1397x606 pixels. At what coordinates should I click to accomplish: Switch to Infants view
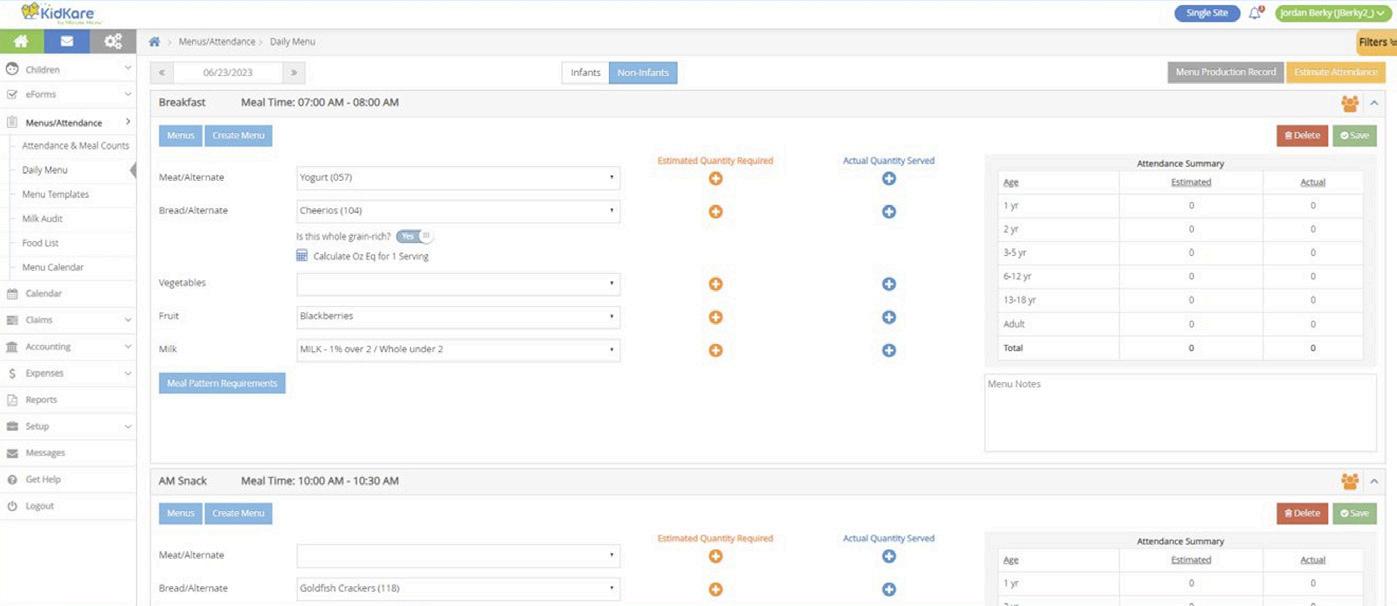[585, 72]
